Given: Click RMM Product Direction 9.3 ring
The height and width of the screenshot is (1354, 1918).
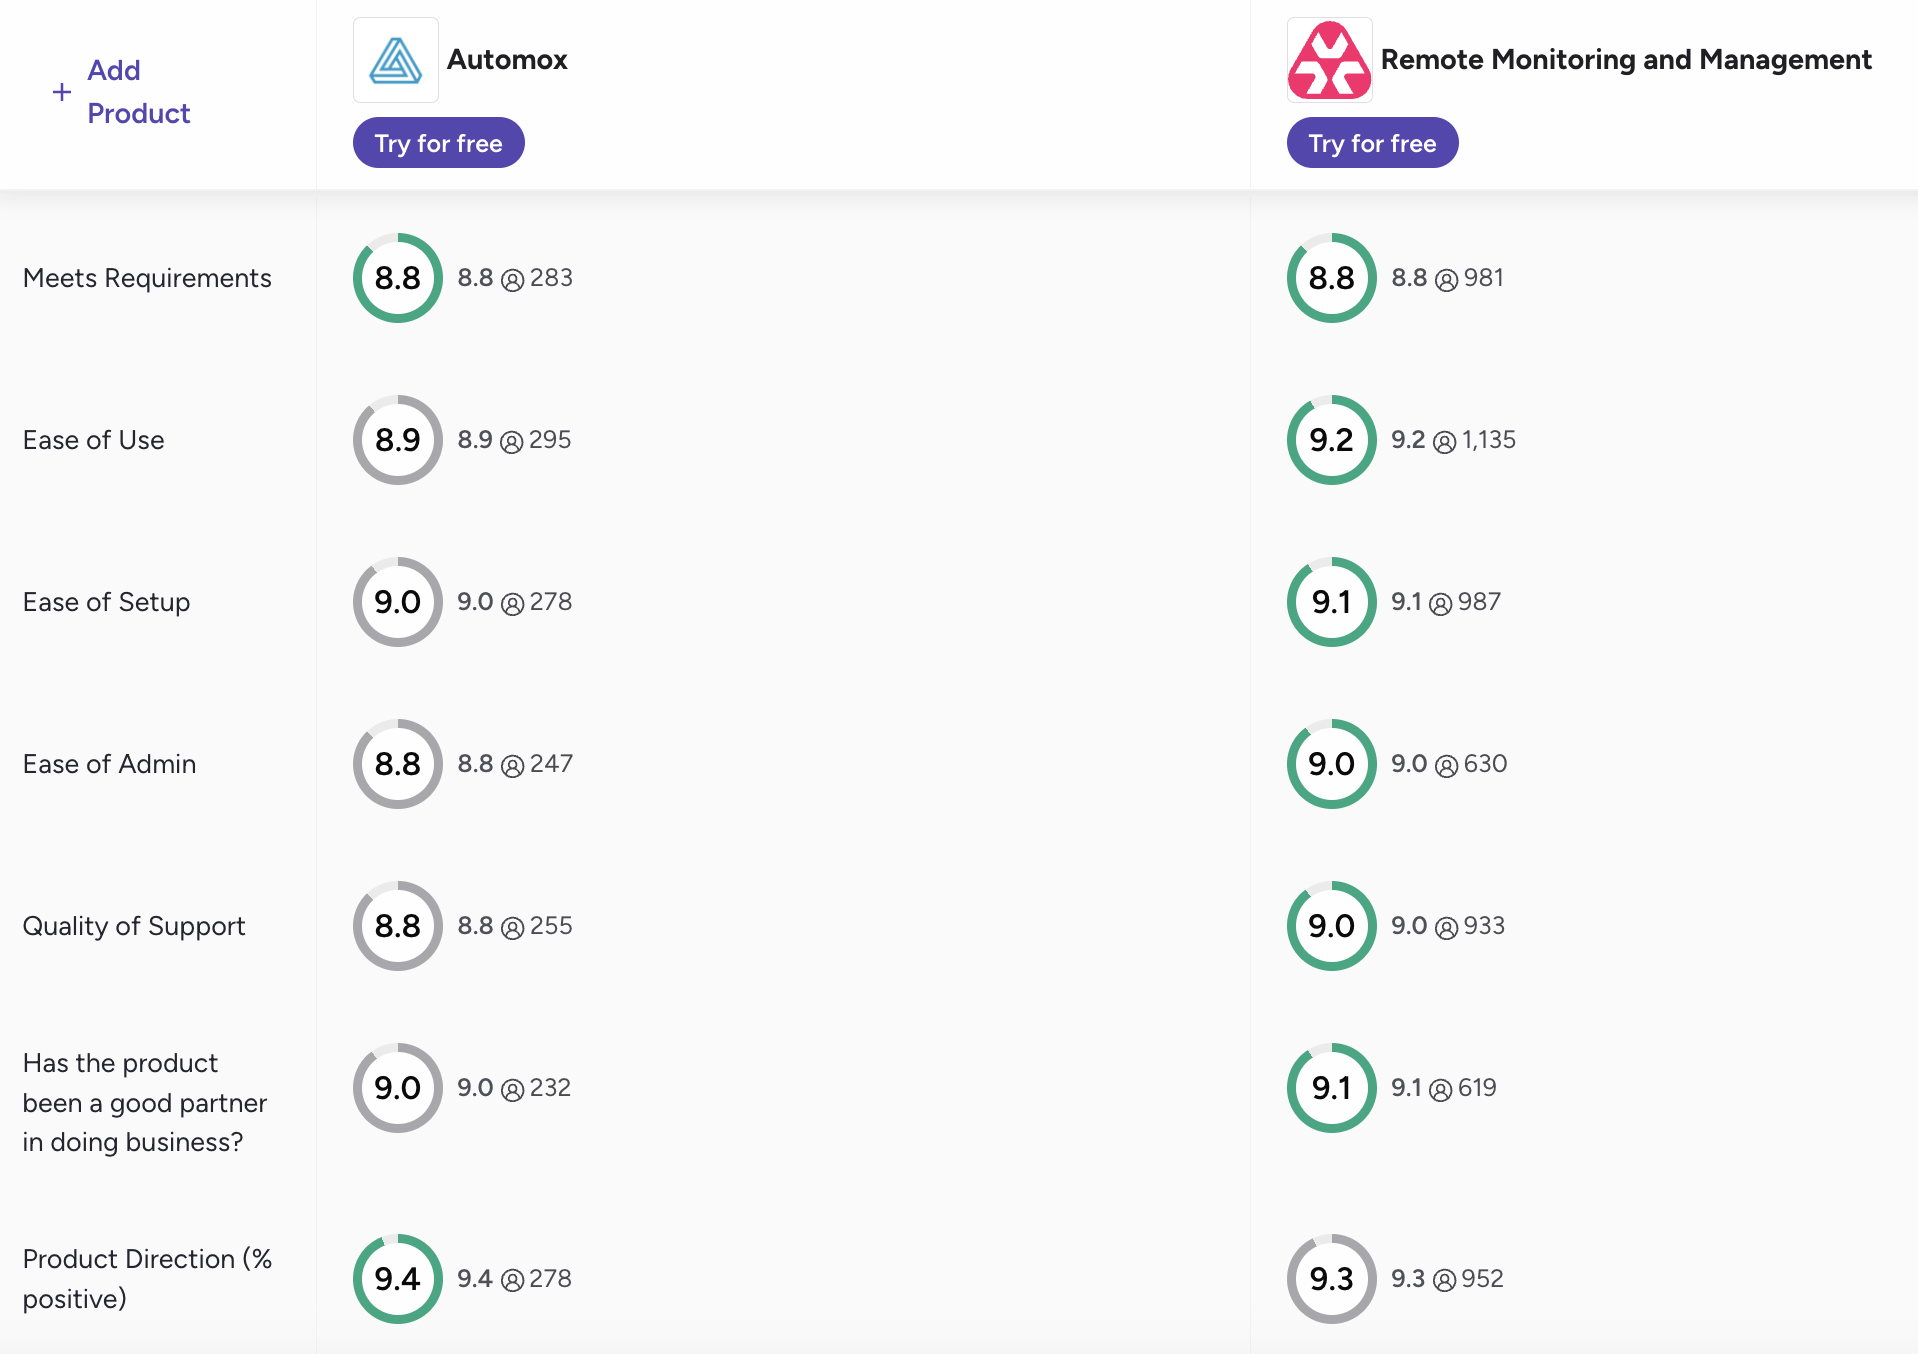Looking at the screenshot, I should click(x=1332, y=1279).
